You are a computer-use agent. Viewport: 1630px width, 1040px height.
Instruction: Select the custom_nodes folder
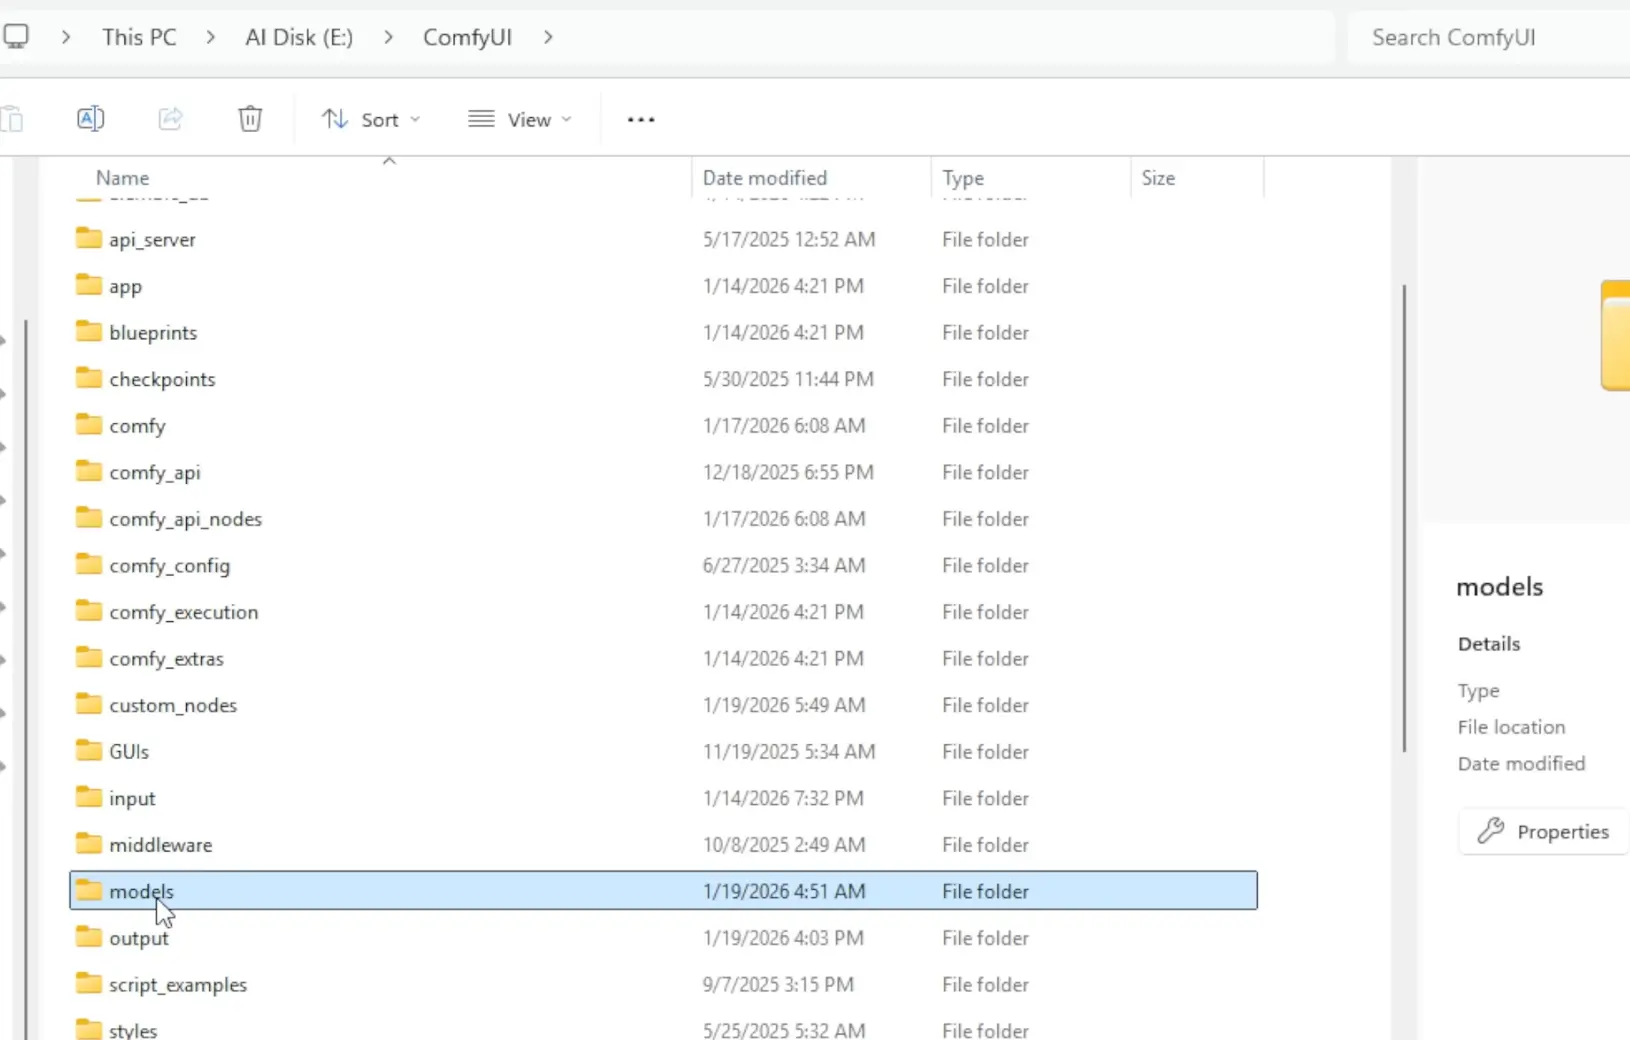[173, 704]
